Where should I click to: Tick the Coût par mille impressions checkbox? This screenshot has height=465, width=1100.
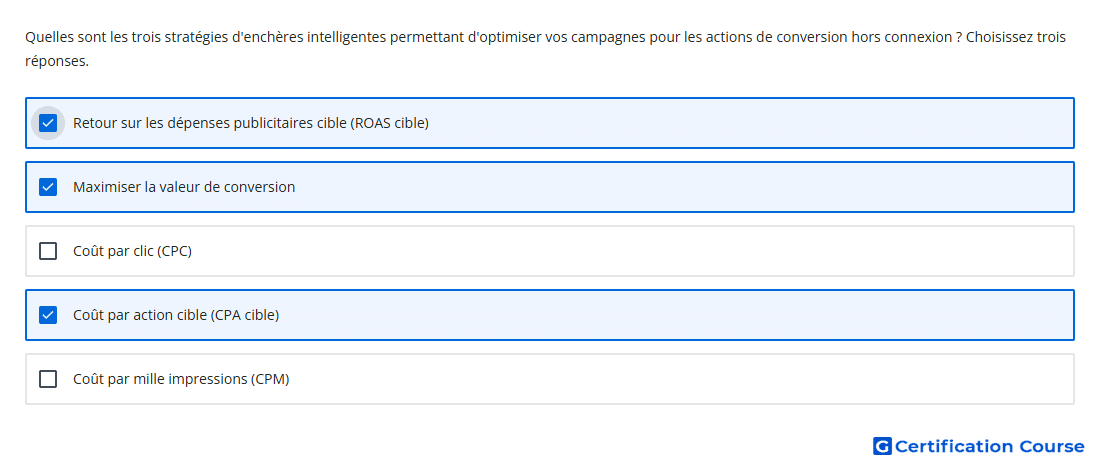click(48, 379)
